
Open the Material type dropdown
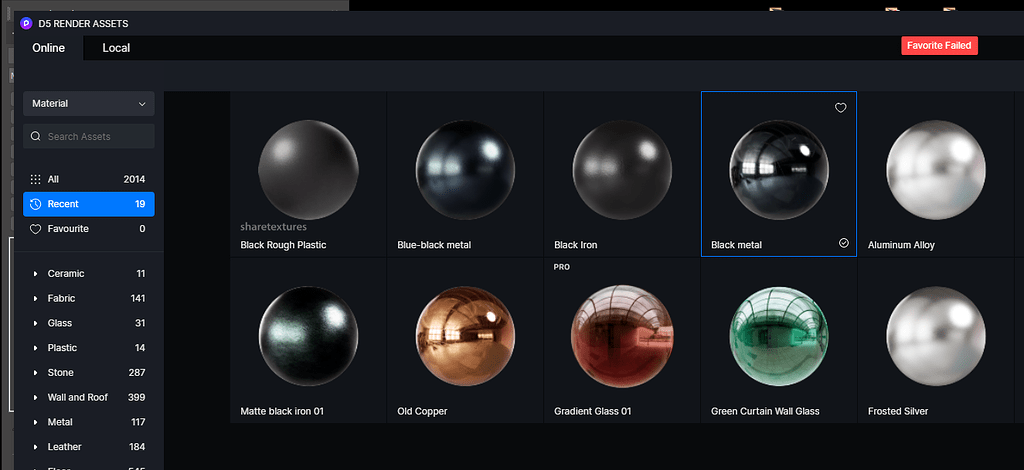tap(89, 104)
